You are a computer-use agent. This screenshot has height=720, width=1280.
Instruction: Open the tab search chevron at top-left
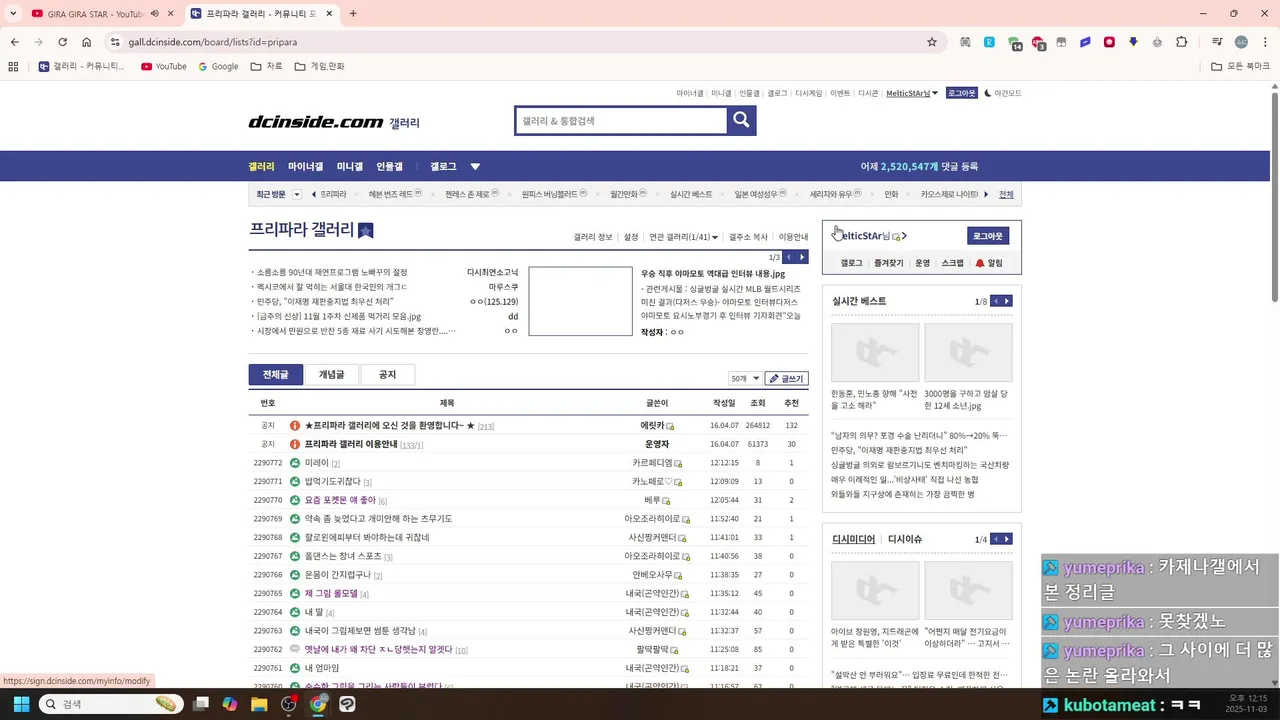[x=13, y=13]
